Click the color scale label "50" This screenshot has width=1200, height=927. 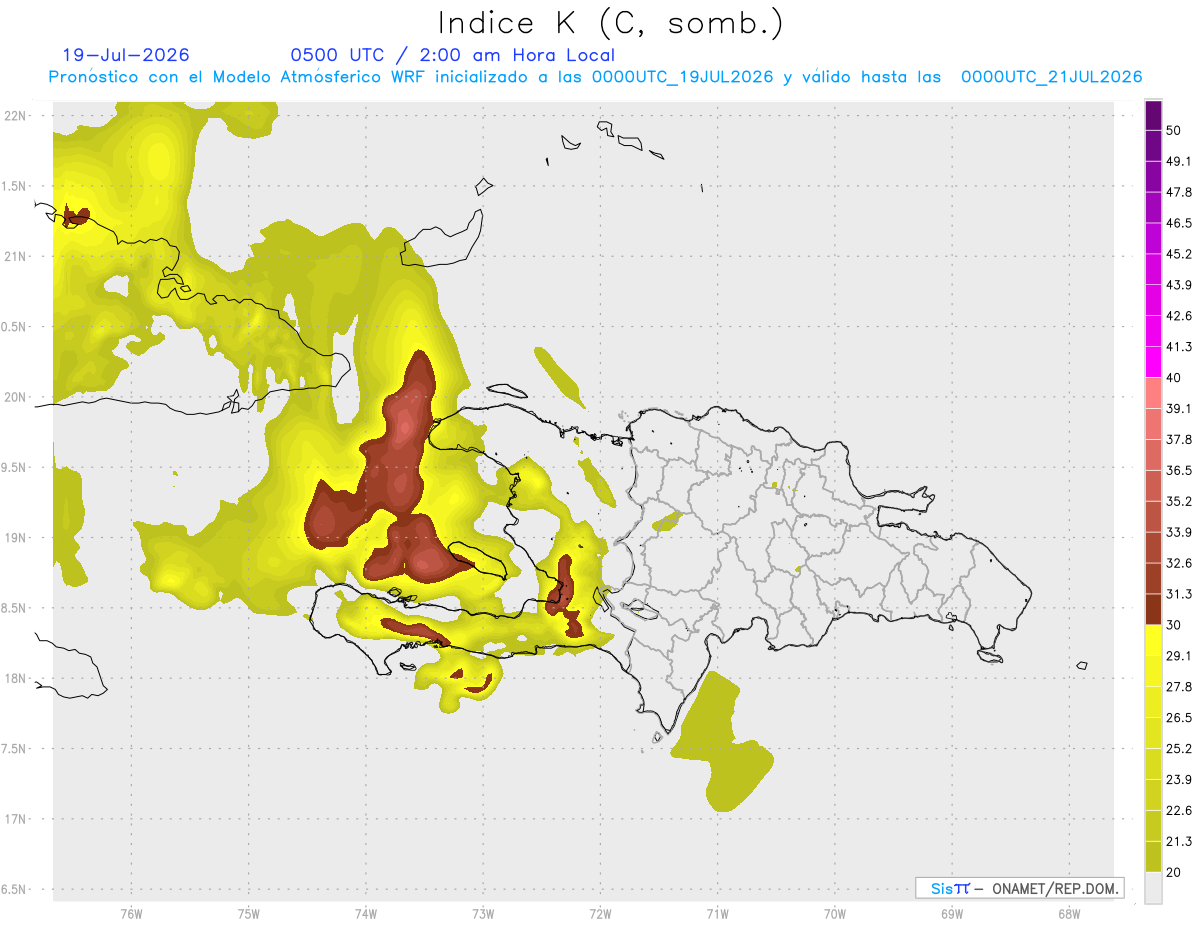[1176, 130]
